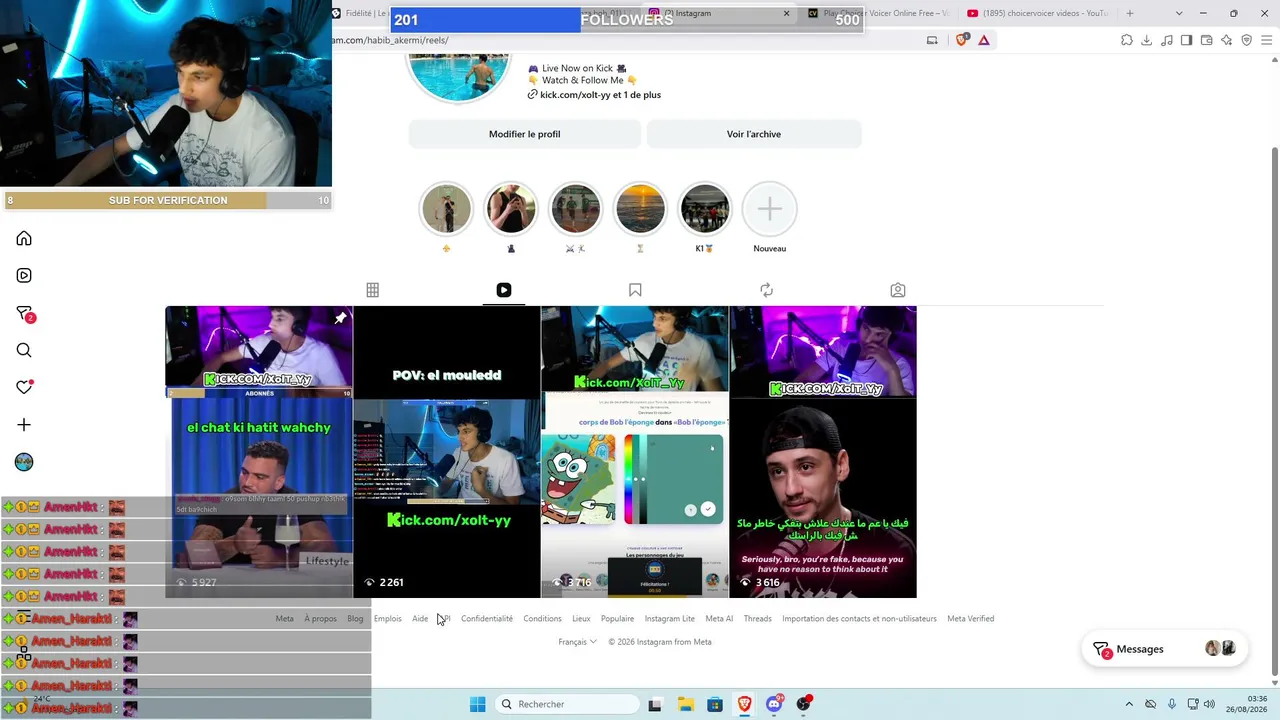Open the Confidentialité footer link
Image resolution: width=1280 pixels, height=720 pixels.
(487, 619)
